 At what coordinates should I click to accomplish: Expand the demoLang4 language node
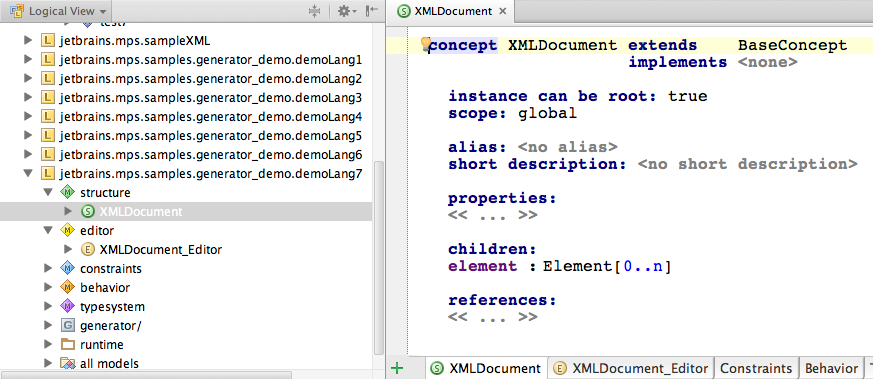(28, 116)
